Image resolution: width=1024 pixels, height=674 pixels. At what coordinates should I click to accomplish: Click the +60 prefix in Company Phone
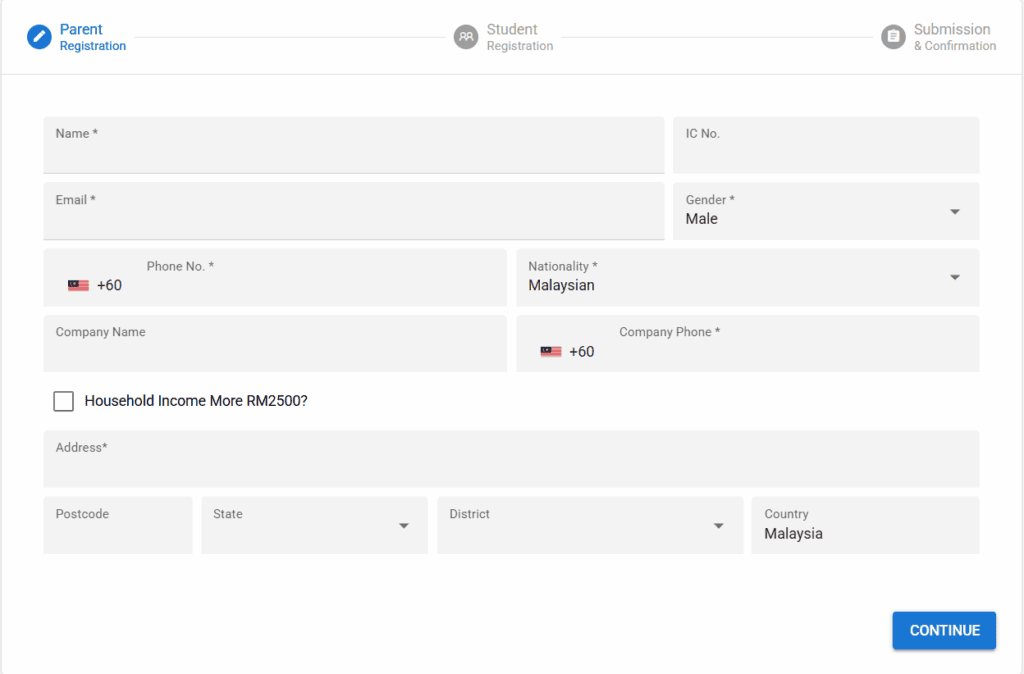[x=581, y=351]
